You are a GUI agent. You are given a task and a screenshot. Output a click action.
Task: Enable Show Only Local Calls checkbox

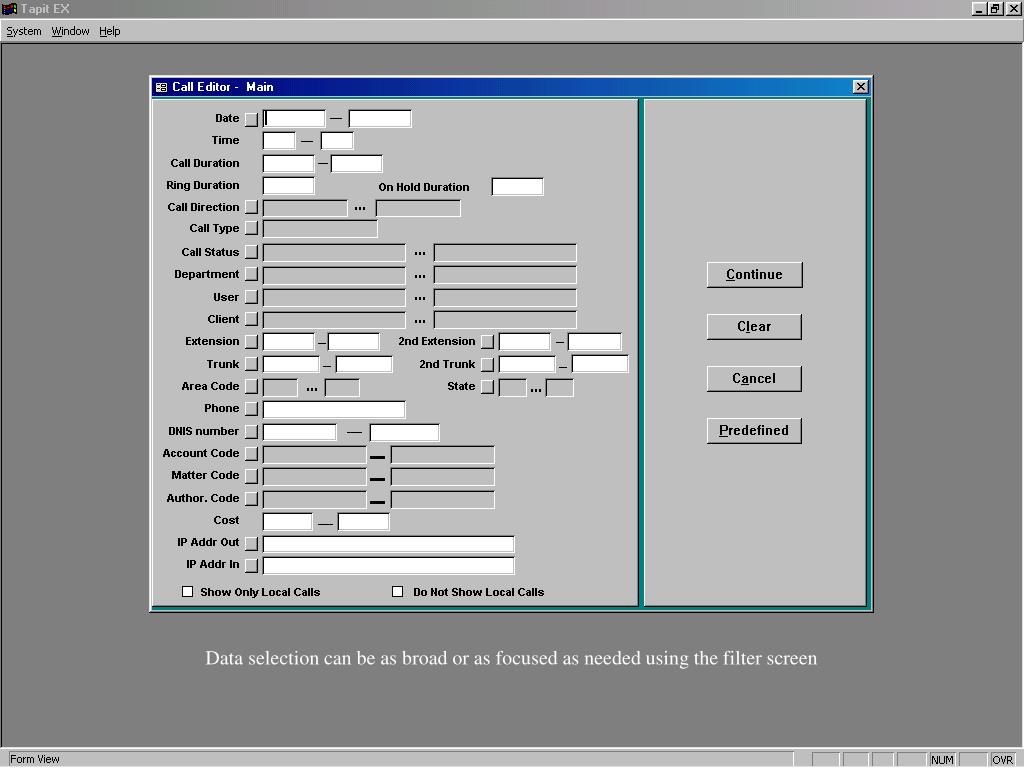(187, 592)
